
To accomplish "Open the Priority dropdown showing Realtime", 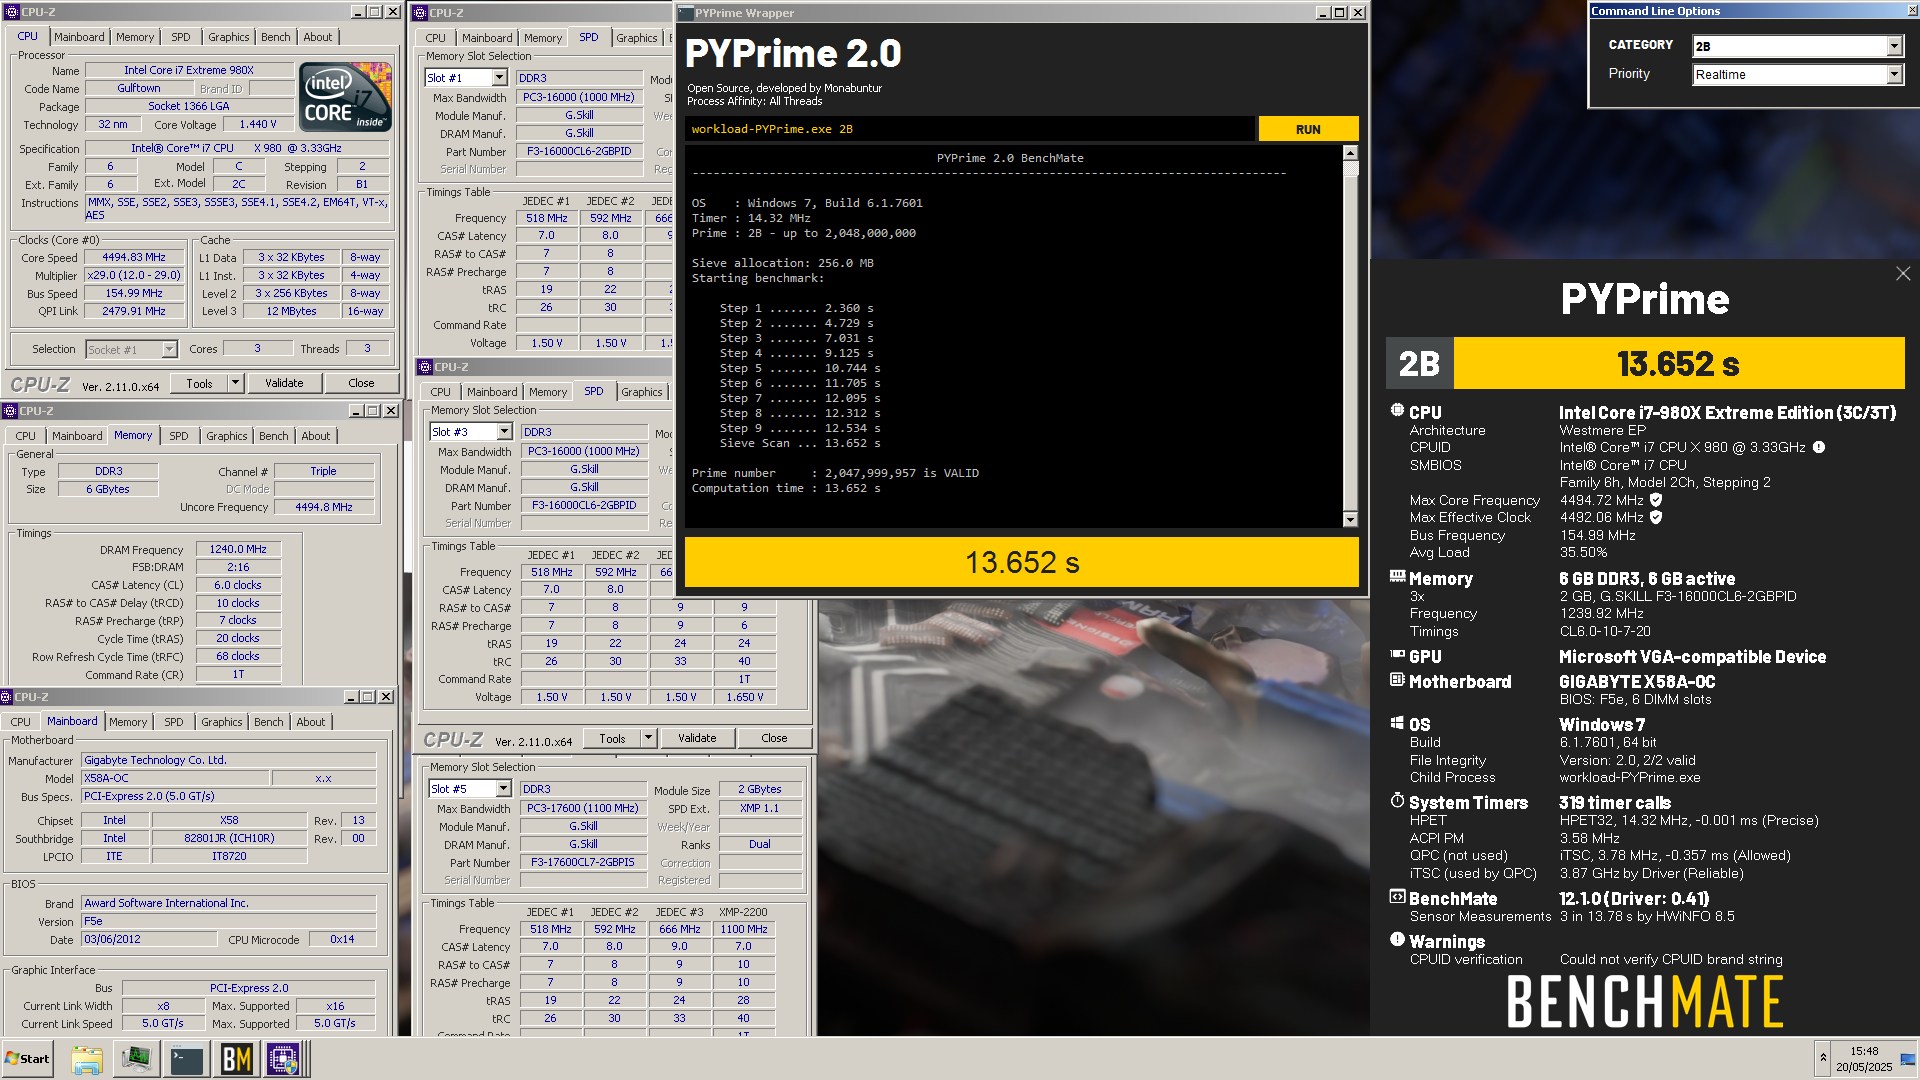I will pyautogui.click(x=1894, y=75).
